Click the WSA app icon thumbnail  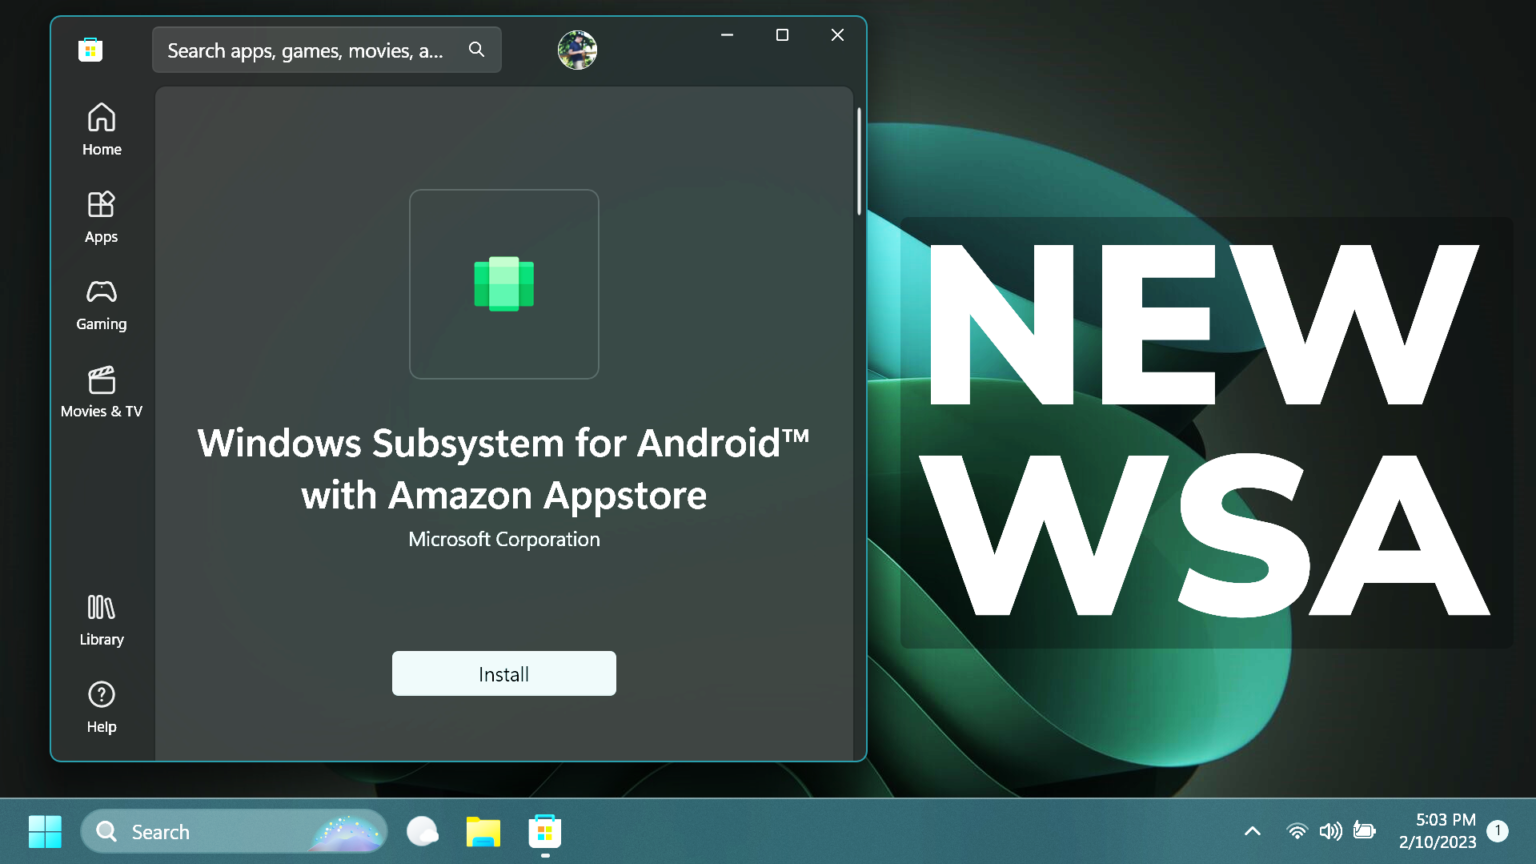tap(503, 284)
